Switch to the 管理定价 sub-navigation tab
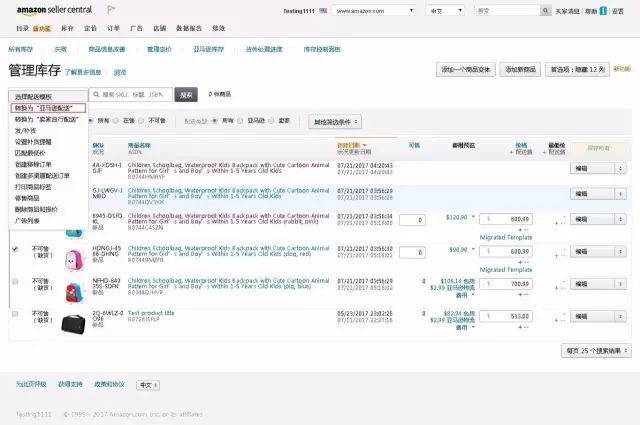The height and width of the screenshot is (425, 640). coord(159,49)
